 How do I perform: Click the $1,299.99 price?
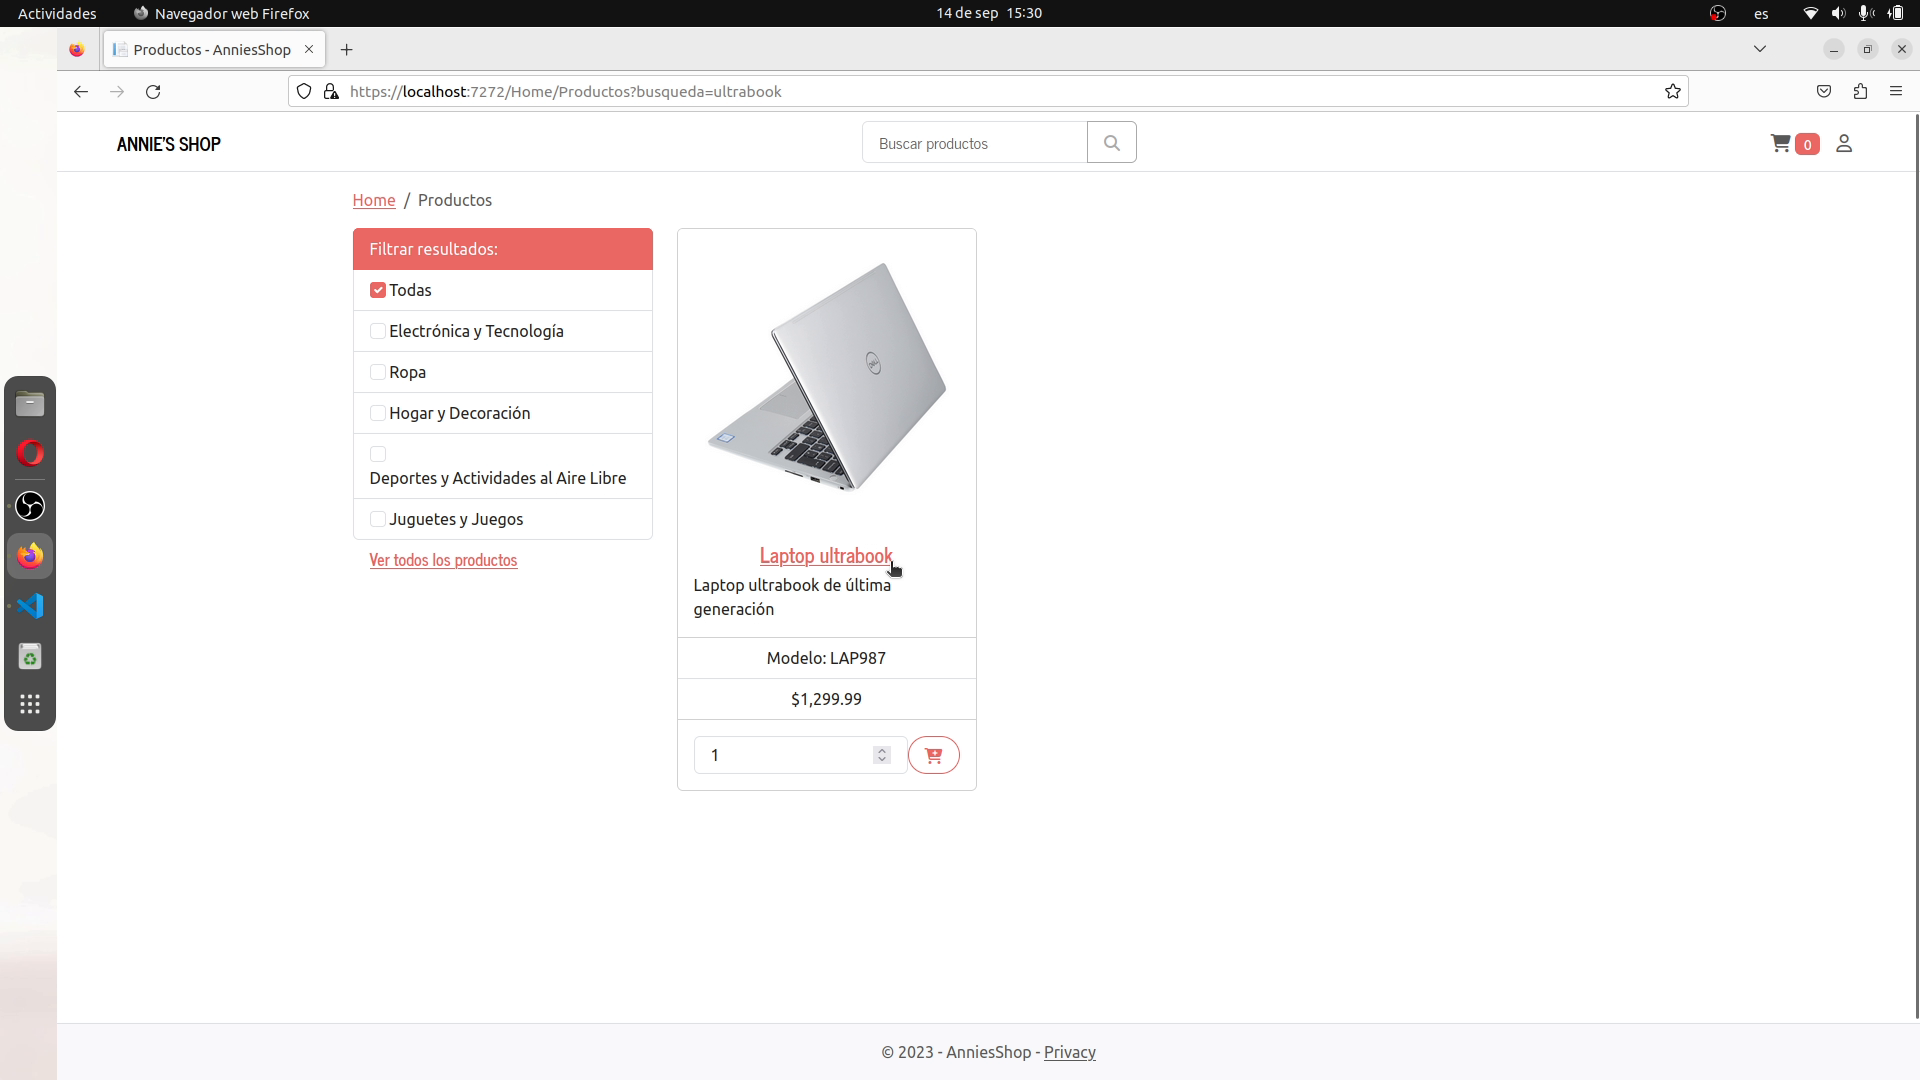(826, 699)
